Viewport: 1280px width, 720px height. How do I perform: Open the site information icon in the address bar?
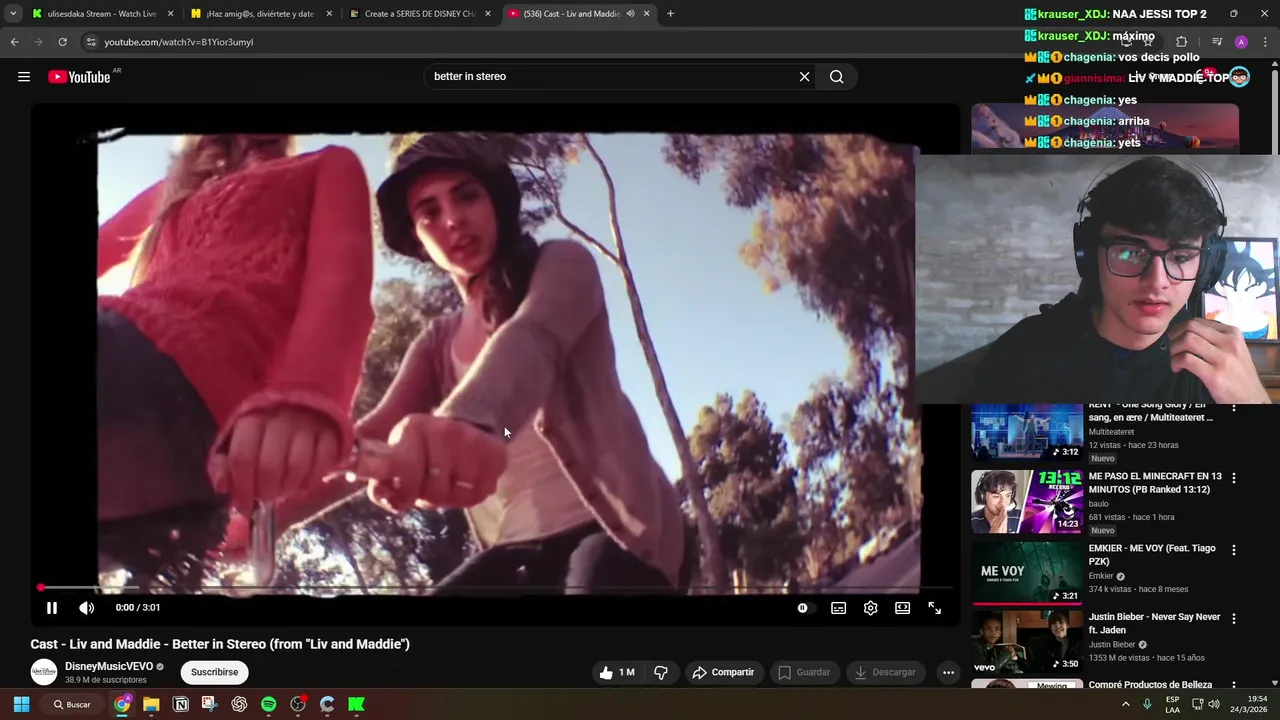coord(91,42)
